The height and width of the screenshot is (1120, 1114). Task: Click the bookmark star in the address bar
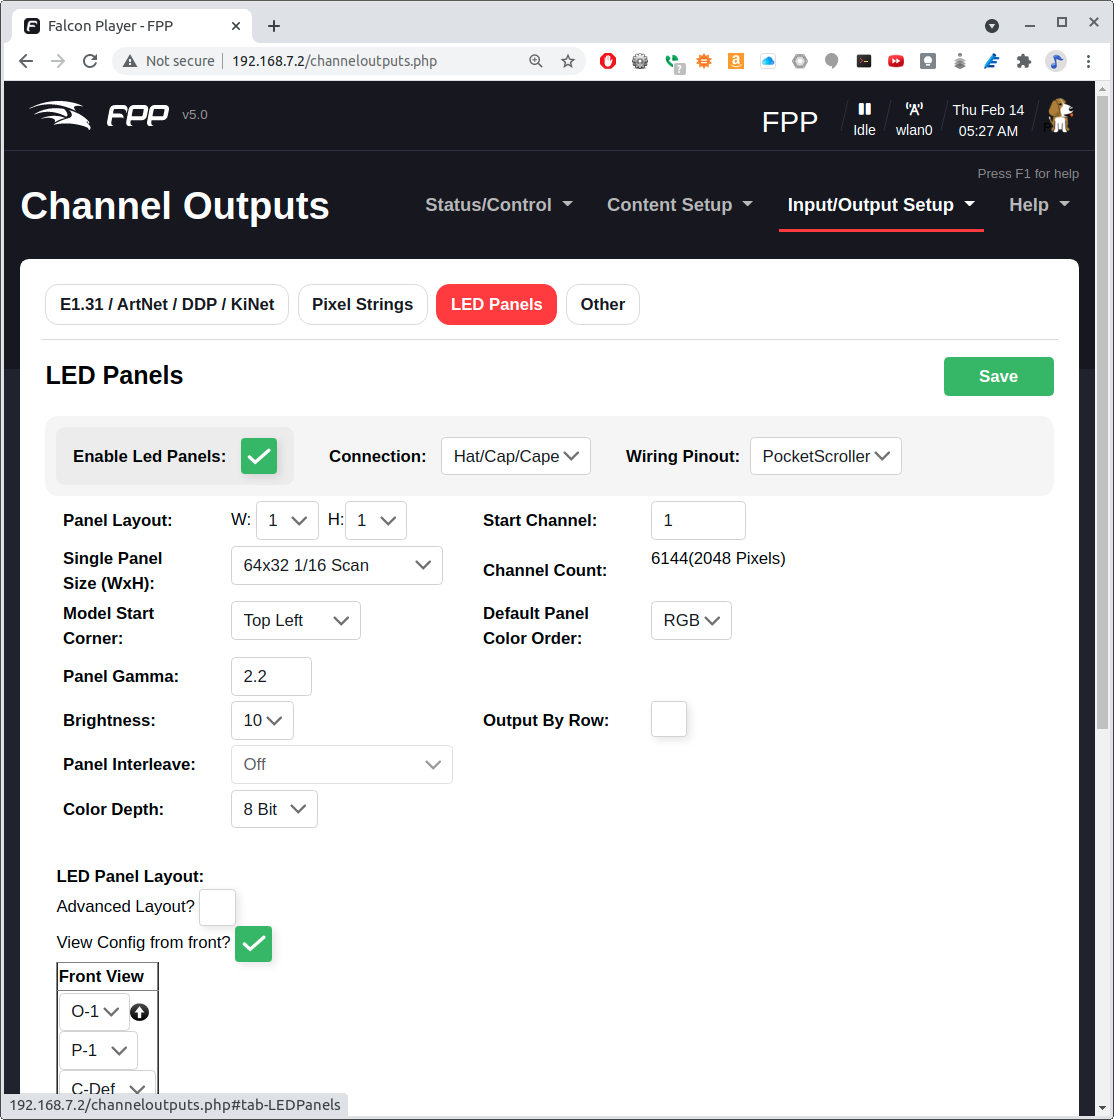pos(568,61)
